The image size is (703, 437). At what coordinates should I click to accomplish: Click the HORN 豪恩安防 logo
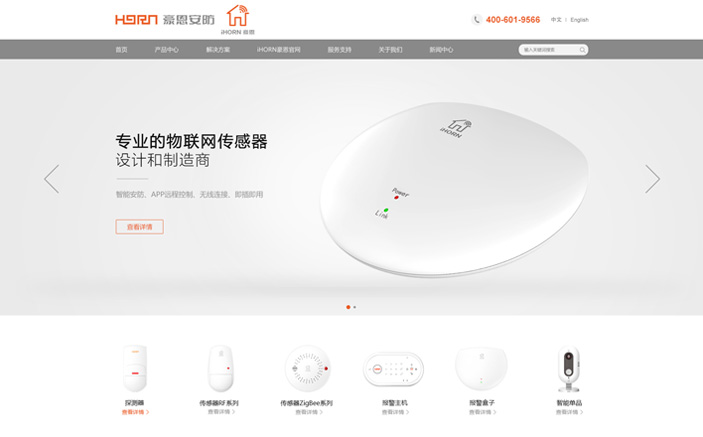165,20
